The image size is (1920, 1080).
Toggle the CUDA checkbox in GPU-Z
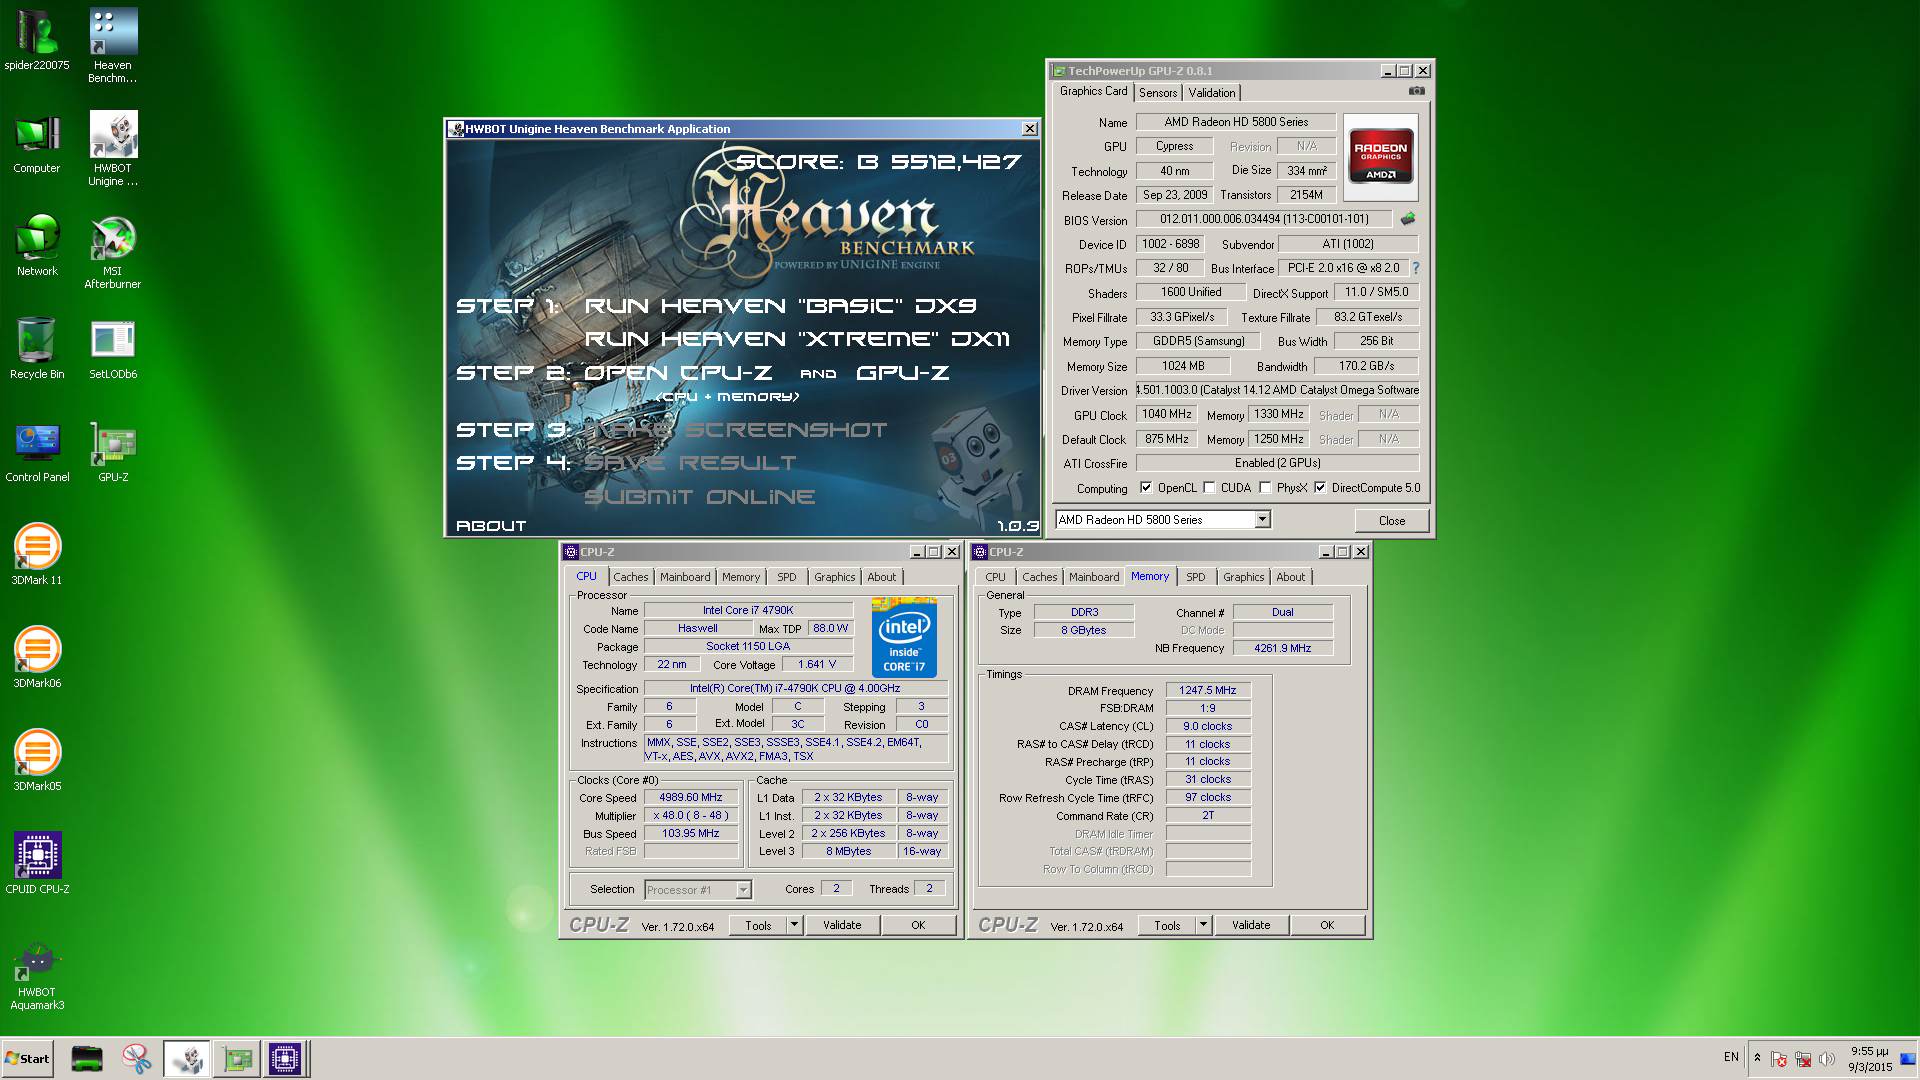tap(1209, 488)
